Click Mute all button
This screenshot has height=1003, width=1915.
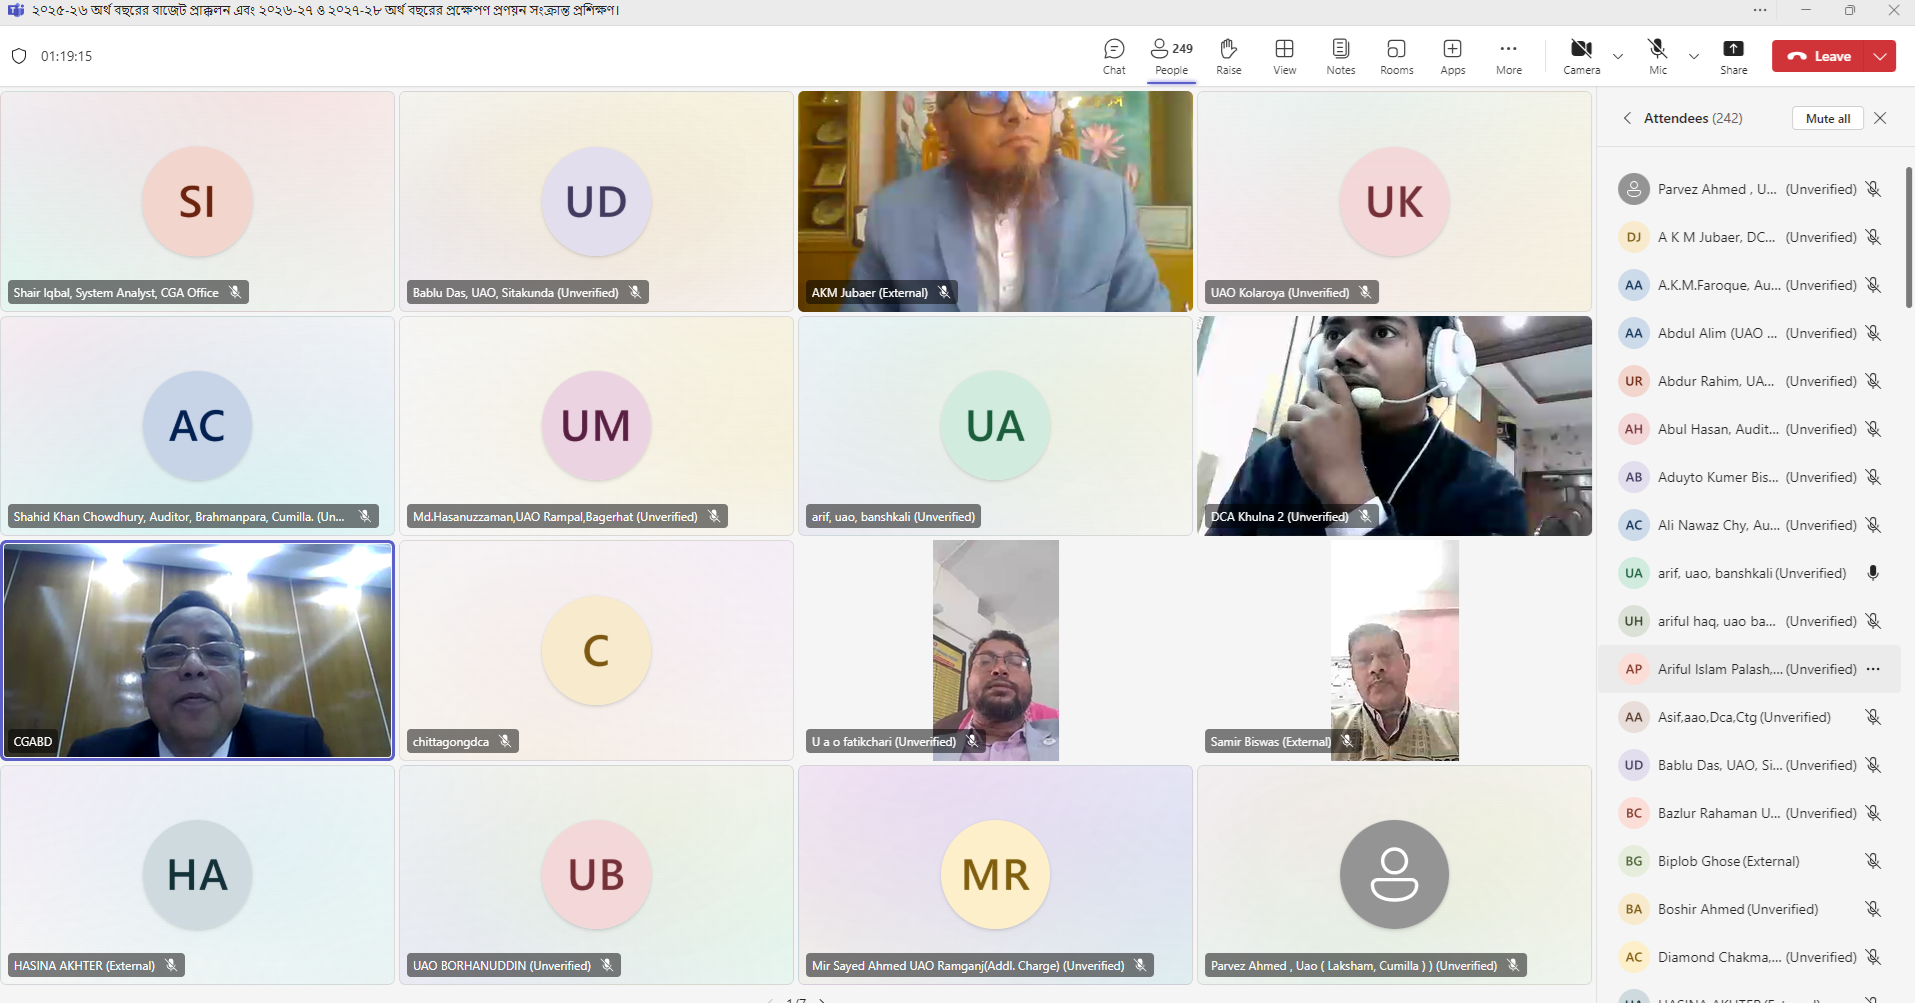click(x=1827, y=118)
